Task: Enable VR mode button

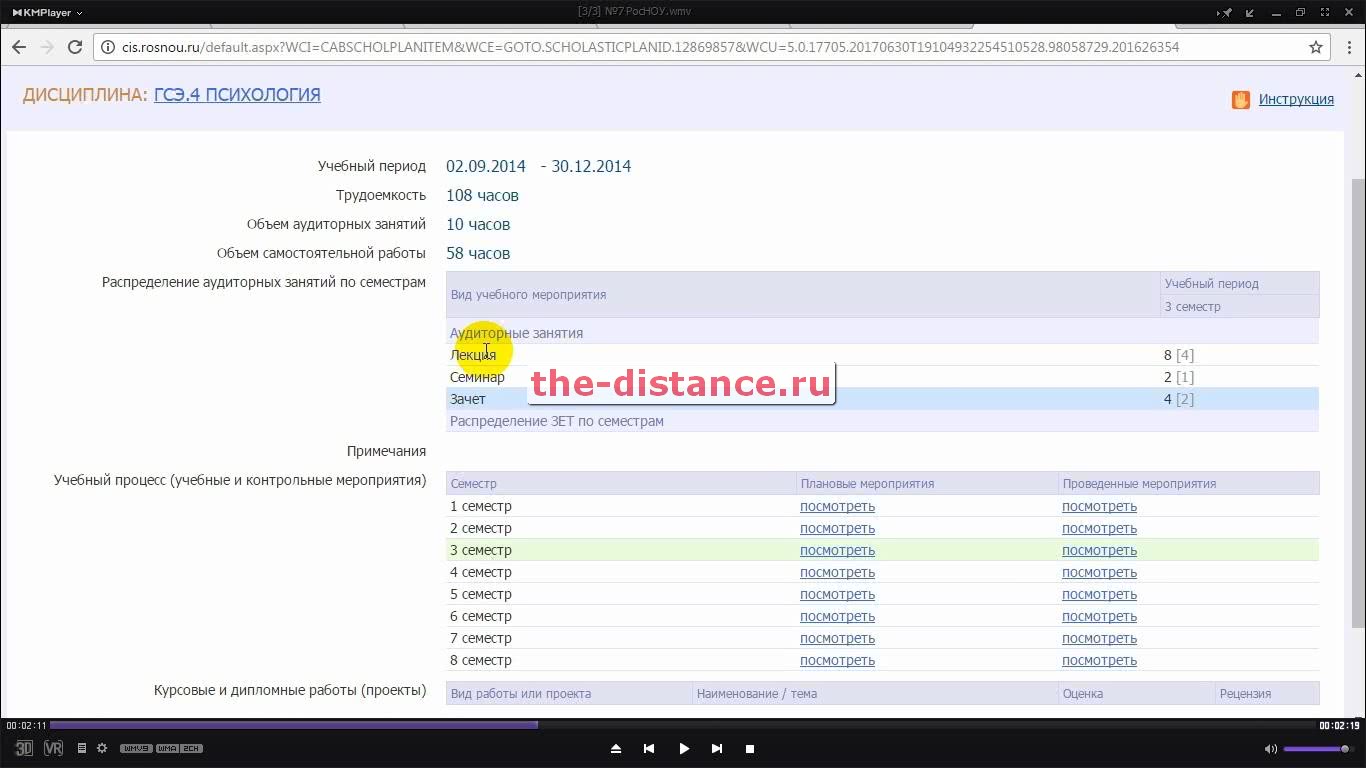Action: 54,748
